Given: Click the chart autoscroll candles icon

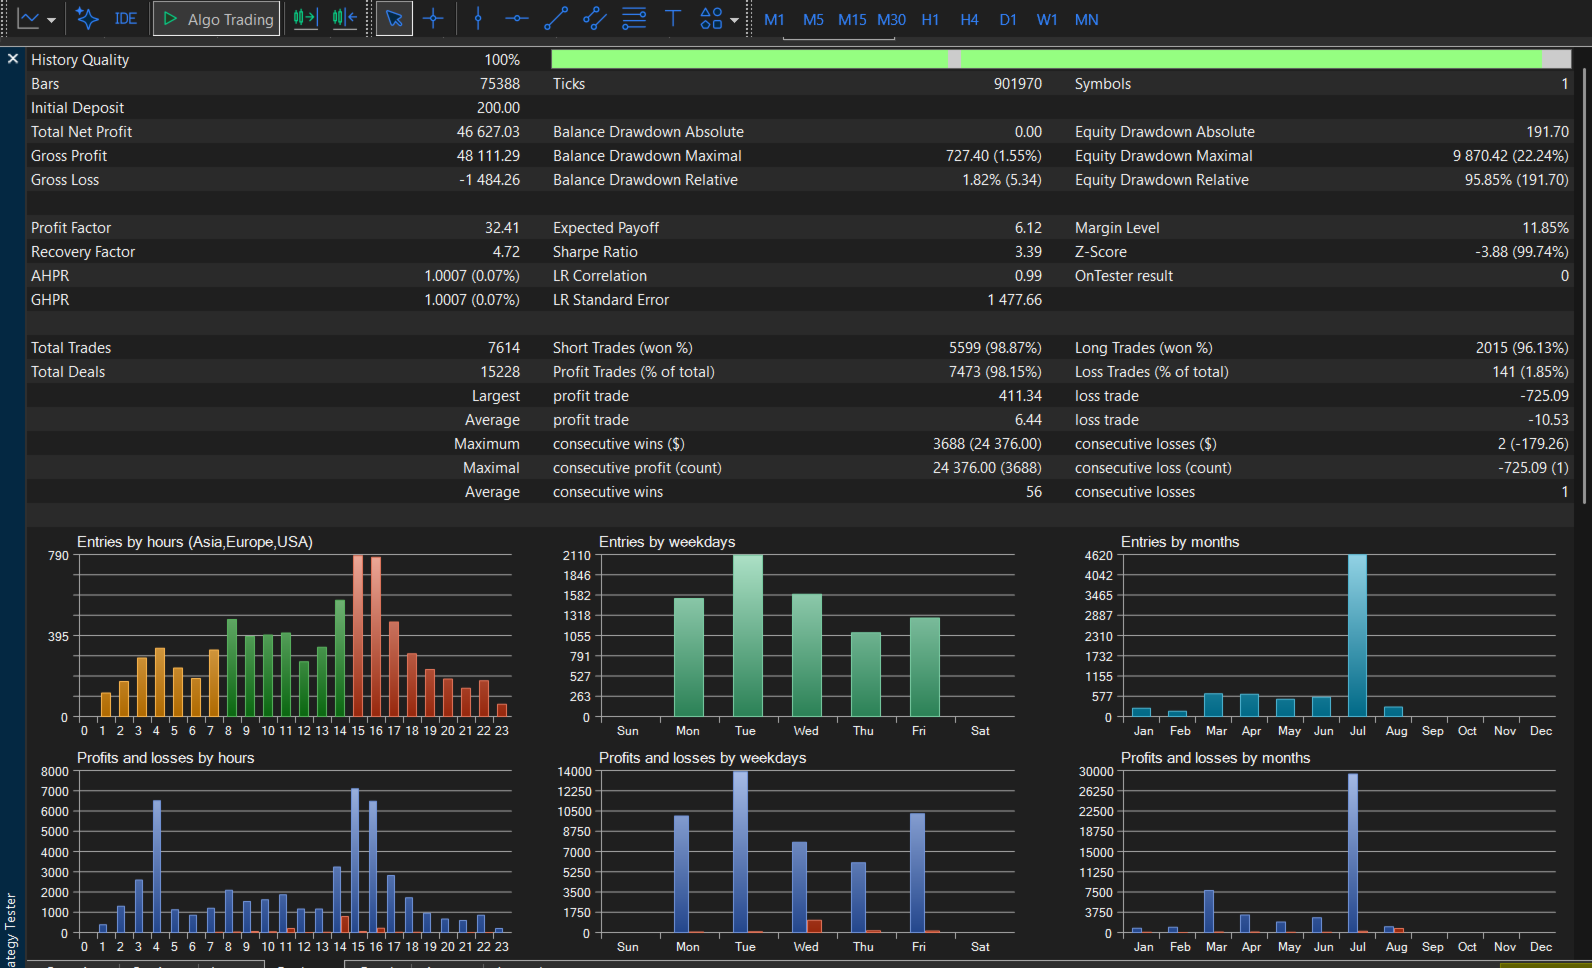Looking at the screenshot, I should coord(345,19).
